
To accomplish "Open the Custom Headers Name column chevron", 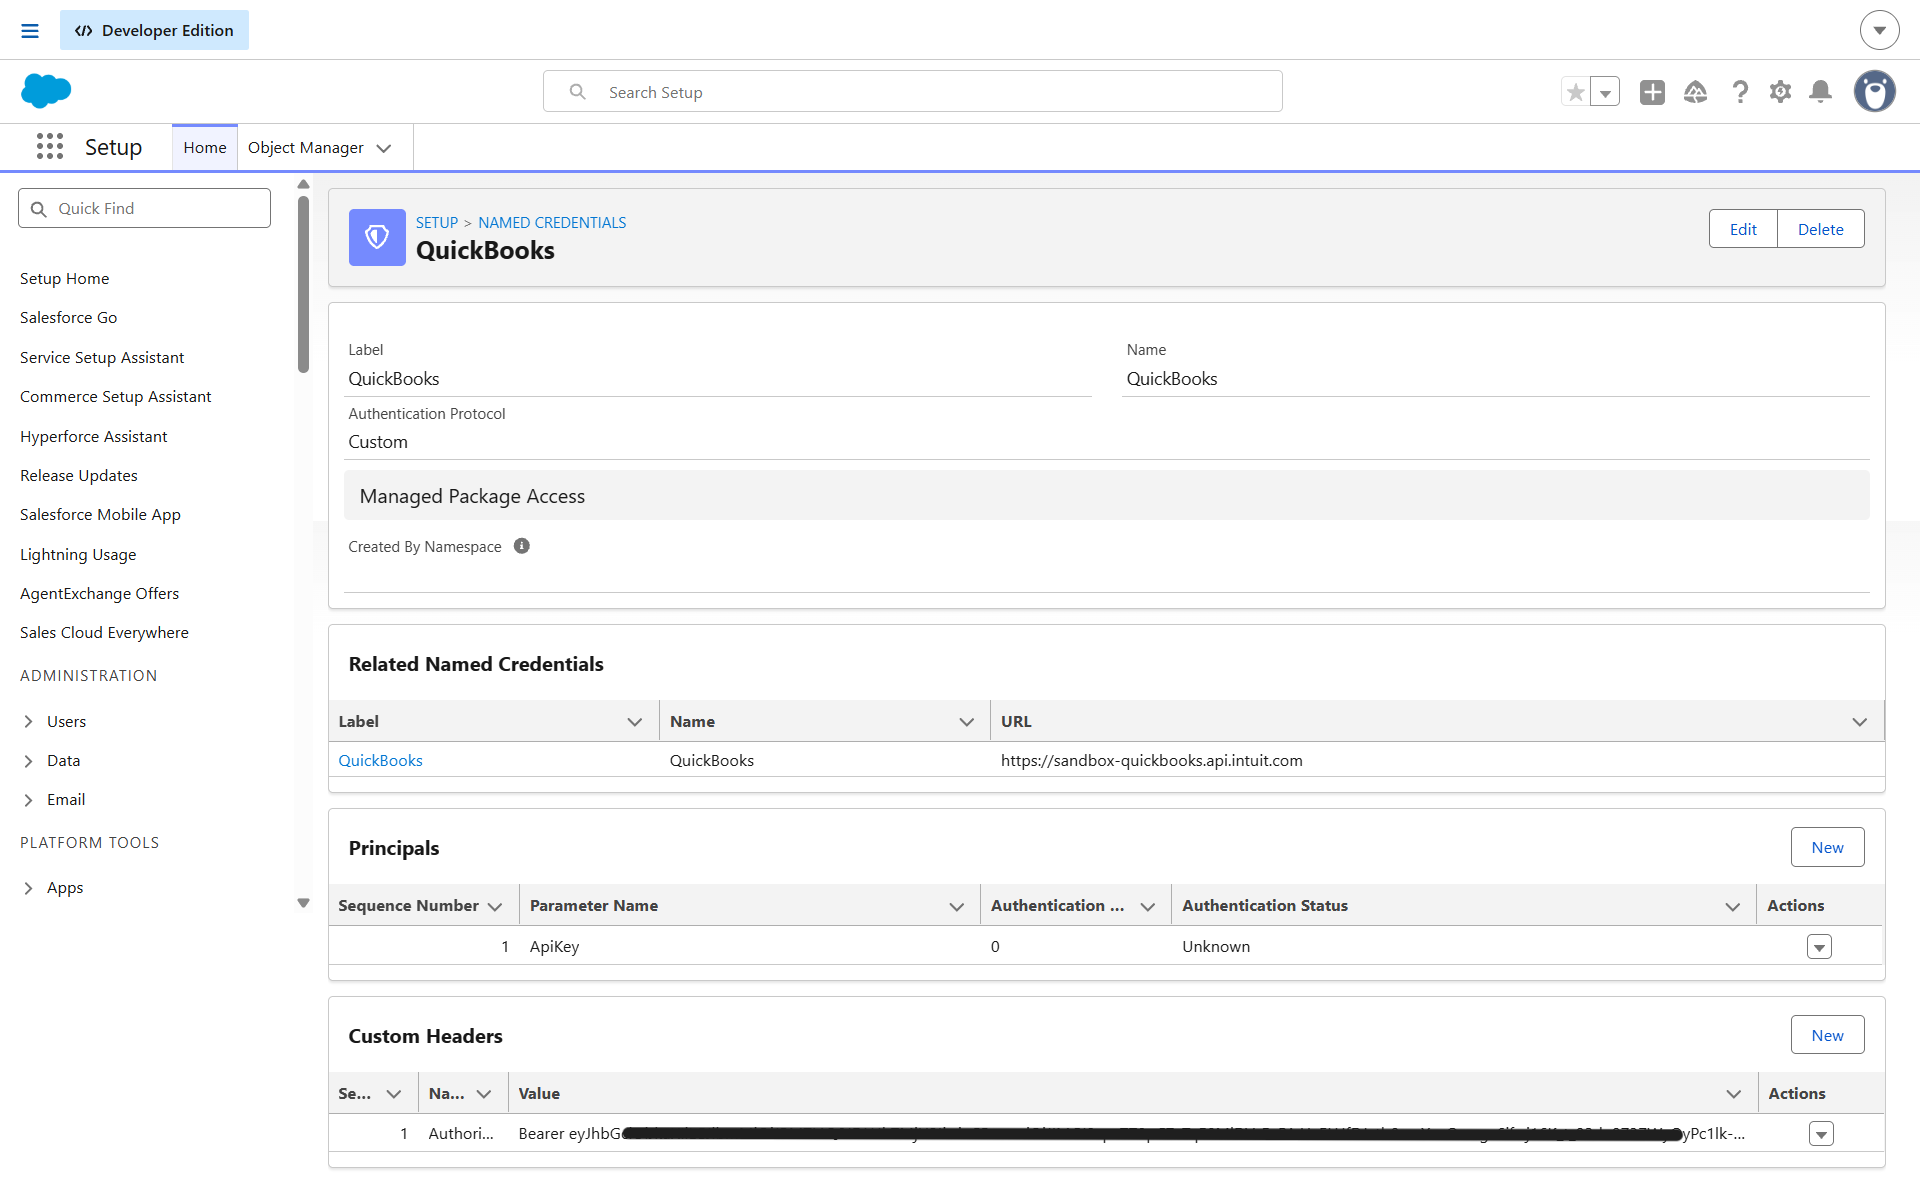I will [x=484, y=1094].
